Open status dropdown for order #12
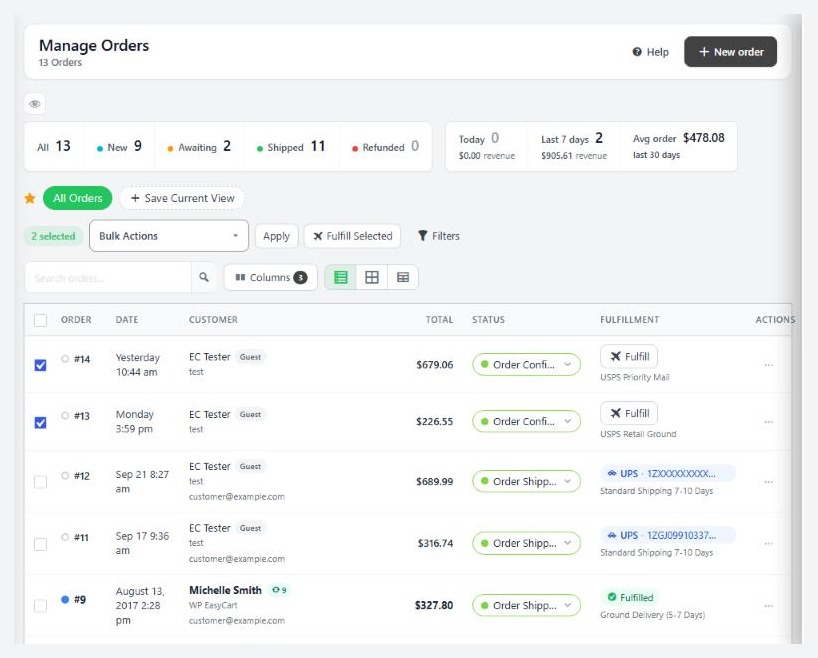The width and height of the screenshot is (818, 658). click(x=526, y=481)
